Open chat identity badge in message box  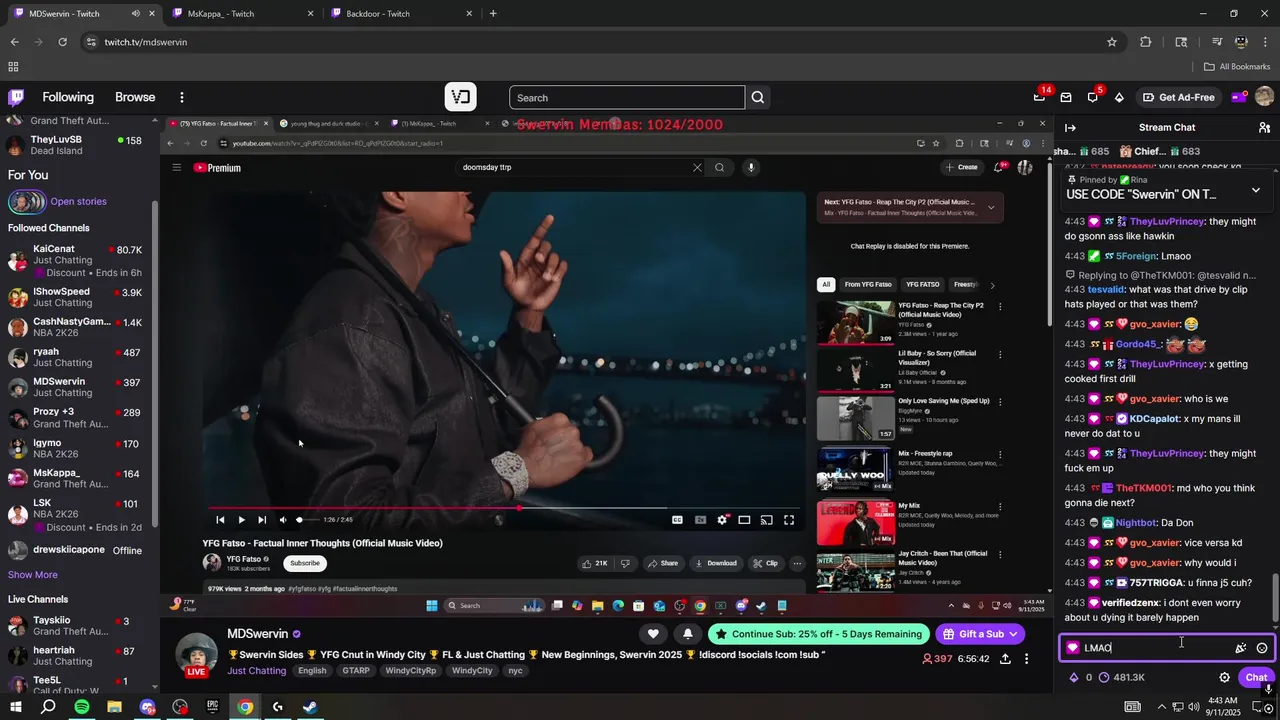click(1073, 648)
